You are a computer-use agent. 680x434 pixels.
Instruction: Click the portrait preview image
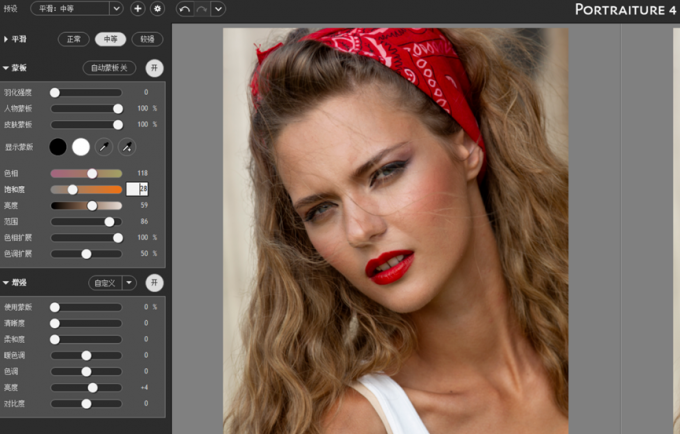tap(396, 231)
